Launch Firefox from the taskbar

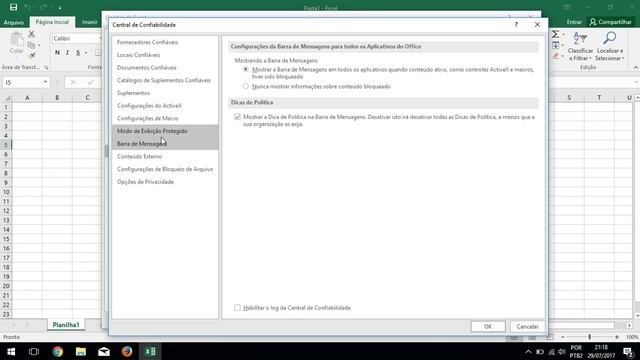coord(127,351)
